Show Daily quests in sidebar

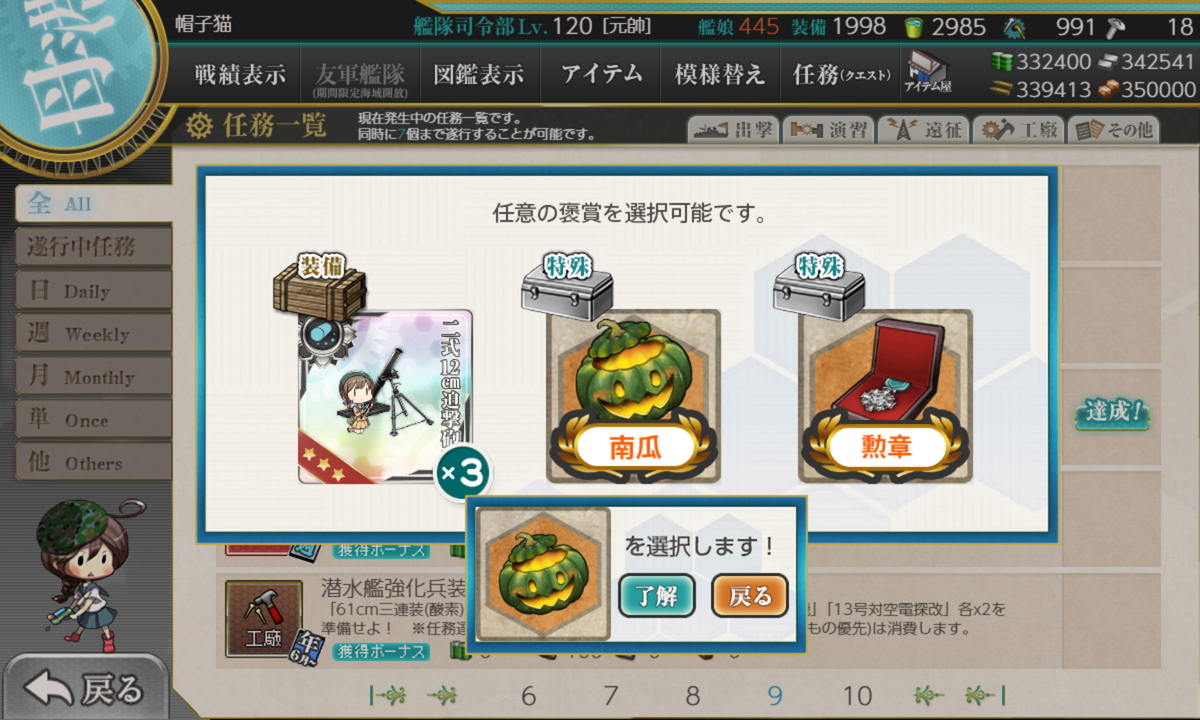point(93,290)
